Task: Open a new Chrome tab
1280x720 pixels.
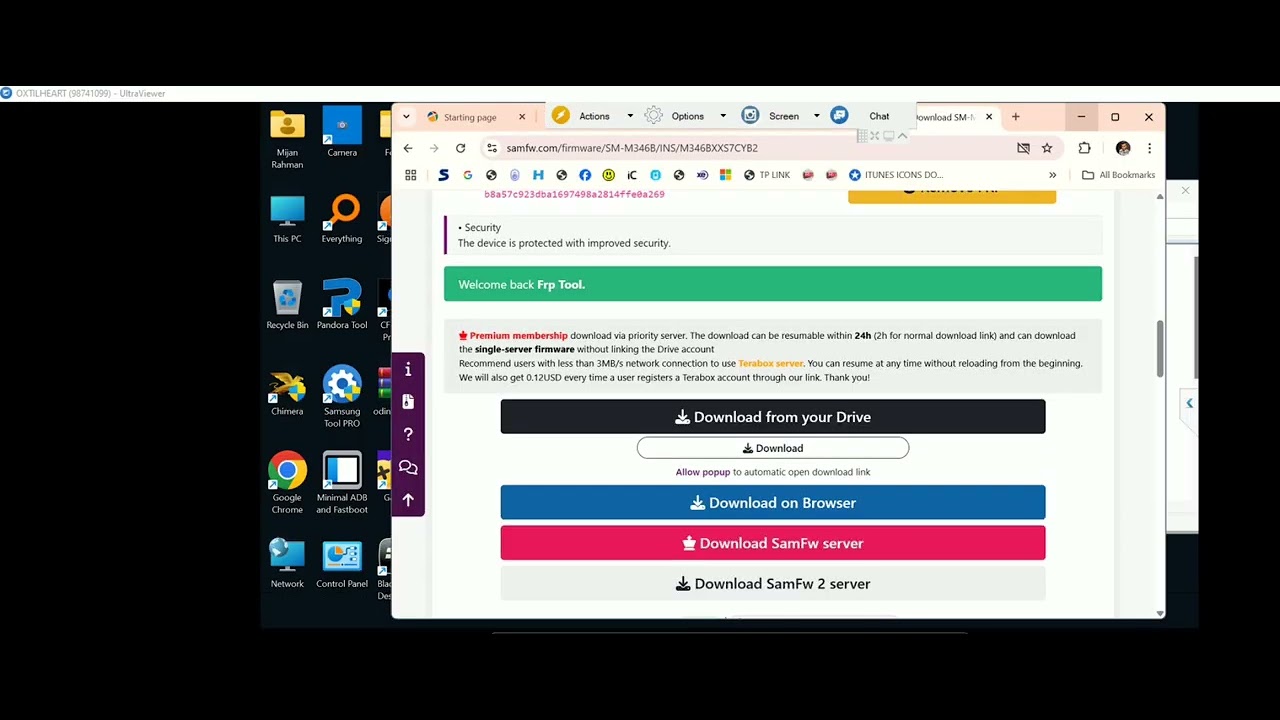Action: click(1015, 117)
